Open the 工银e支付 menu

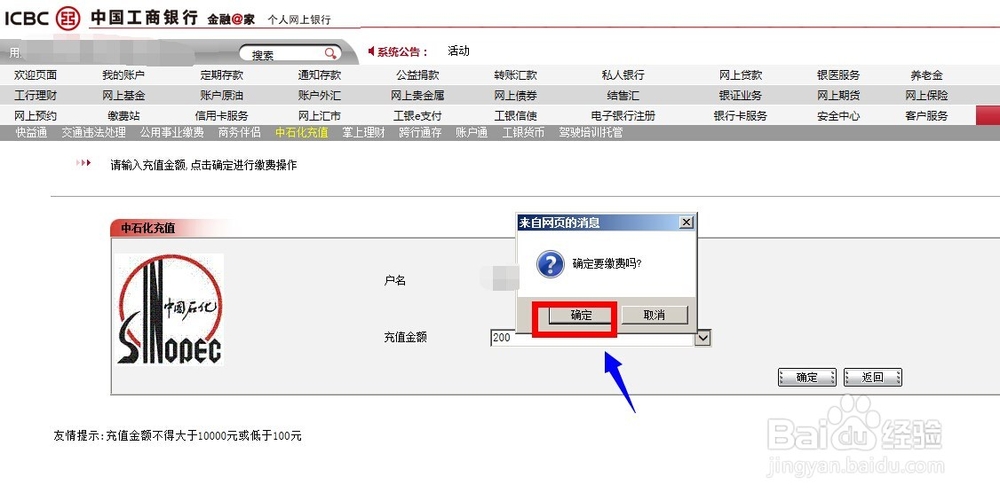coord(417,116)
